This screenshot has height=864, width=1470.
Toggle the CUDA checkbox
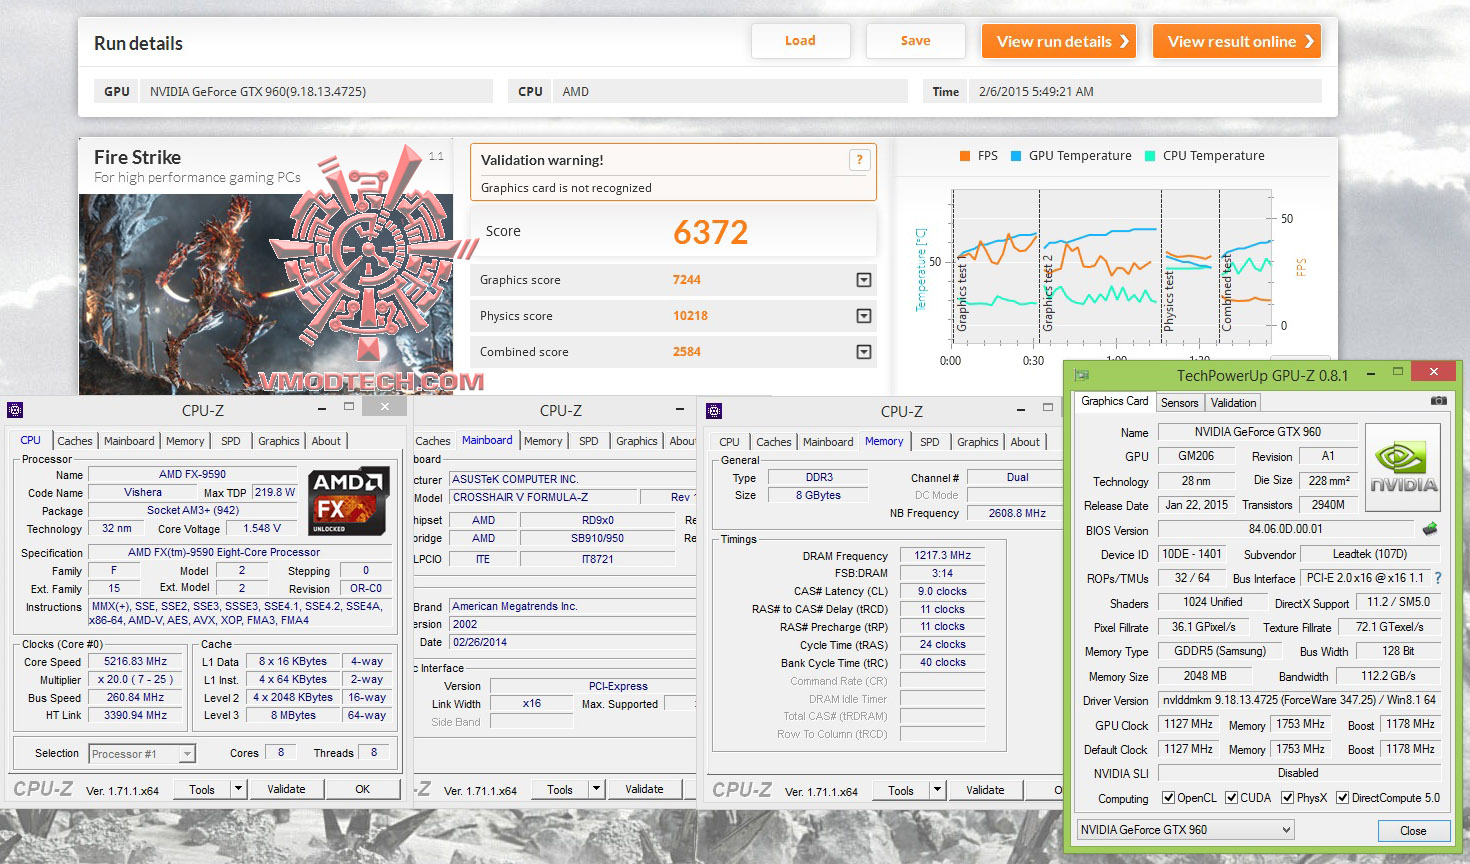tap(1230, 798)
